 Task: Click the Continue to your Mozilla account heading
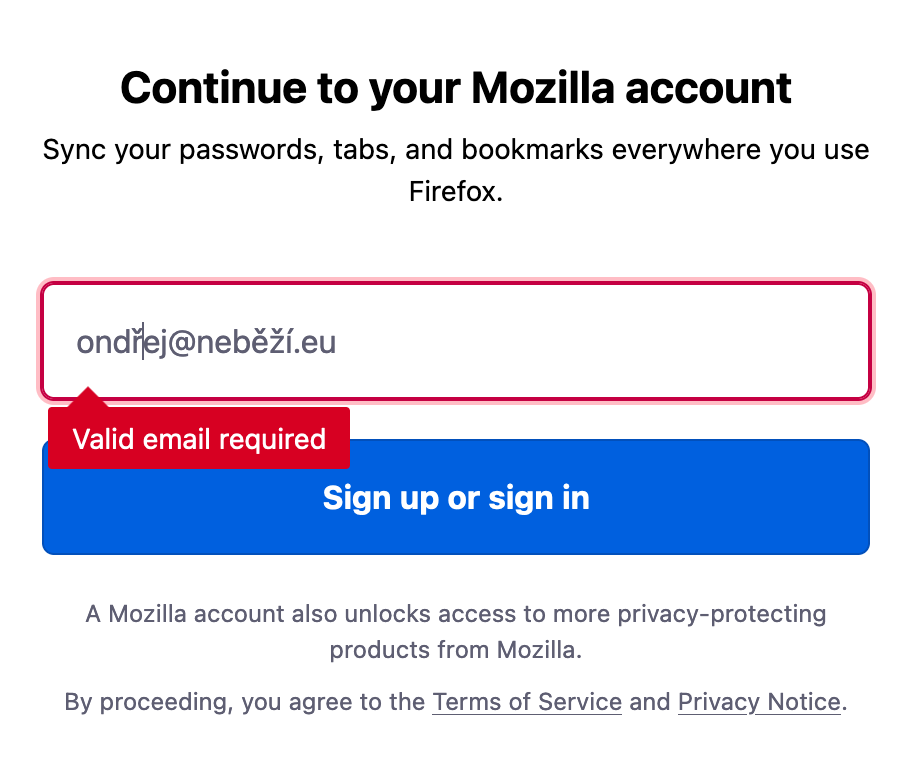click(456, 88)
